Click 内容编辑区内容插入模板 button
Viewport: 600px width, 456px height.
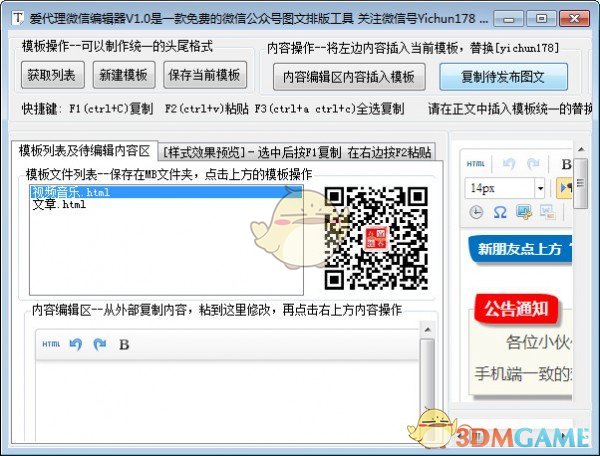(x=349, y=77)
